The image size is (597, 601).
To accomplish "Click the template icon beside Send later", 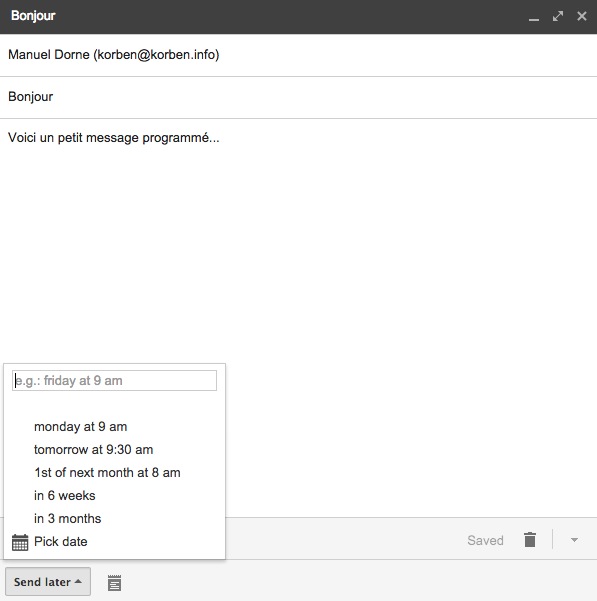I will click(114, 583).
